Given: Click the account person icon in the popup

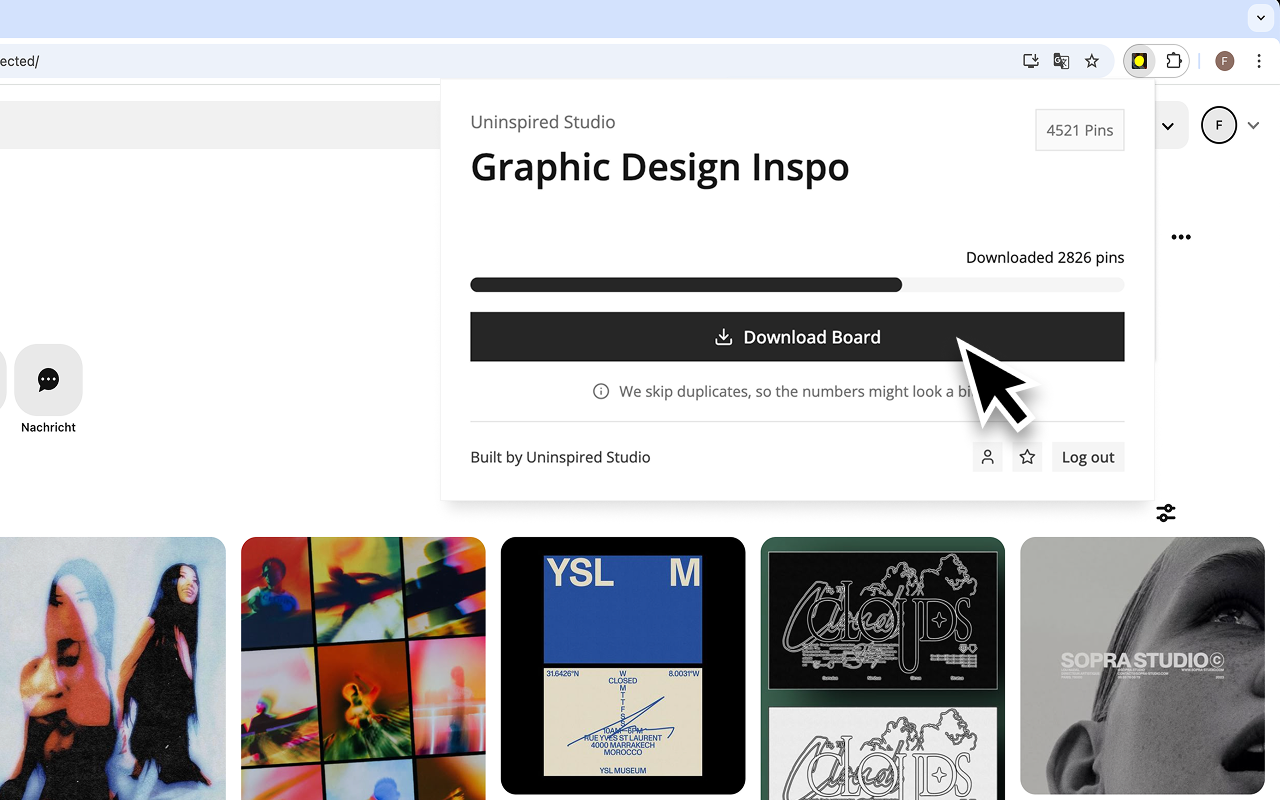Looking at the screenshot, I should pos(987,456).
